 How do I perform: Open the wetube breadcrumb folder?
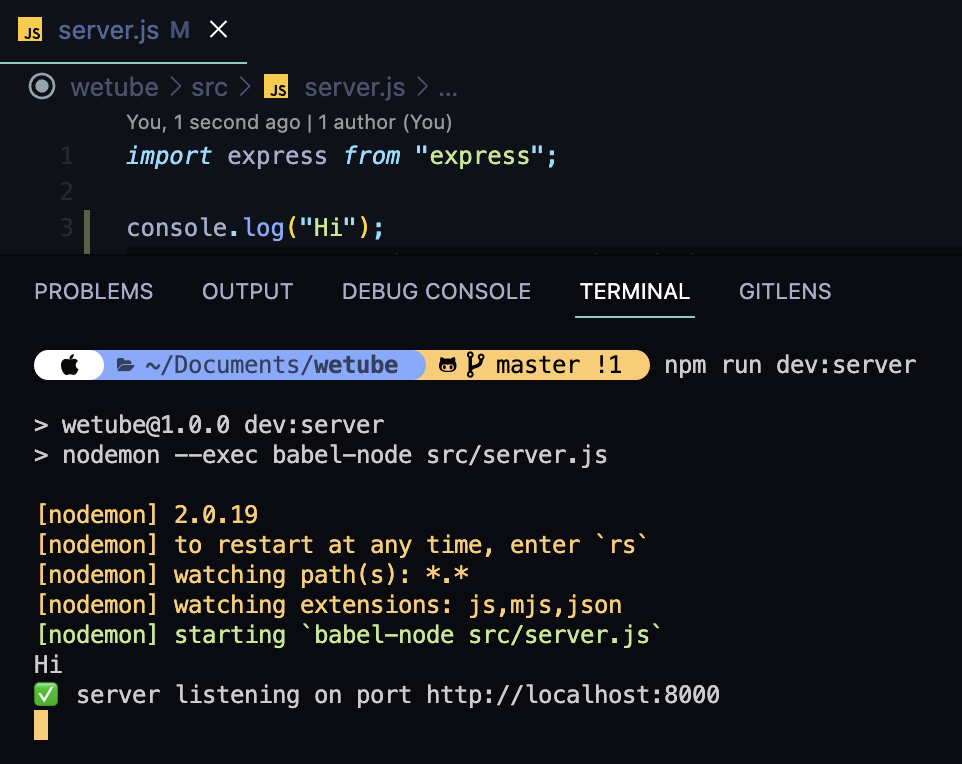(x=114, y=88)
